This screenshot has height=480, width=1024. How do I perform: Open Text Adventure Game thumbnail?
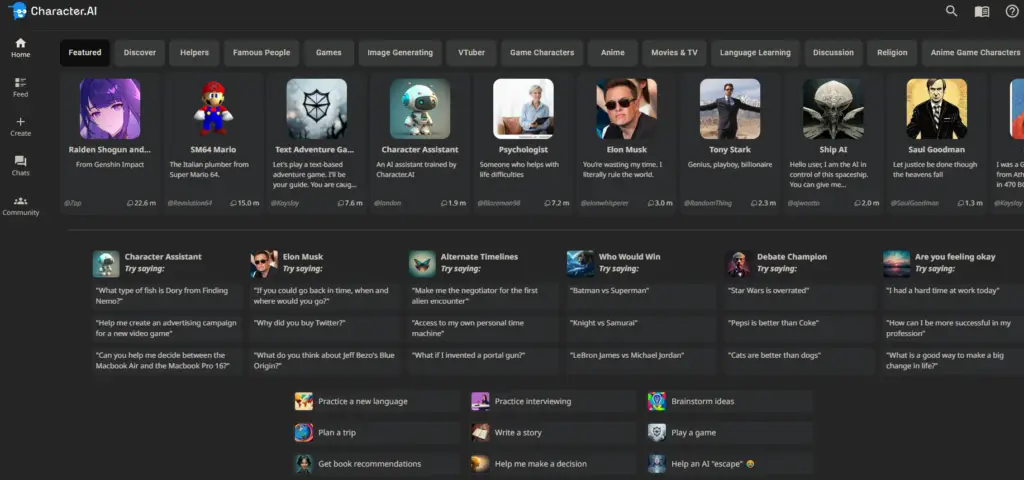(x=317, y=109)
